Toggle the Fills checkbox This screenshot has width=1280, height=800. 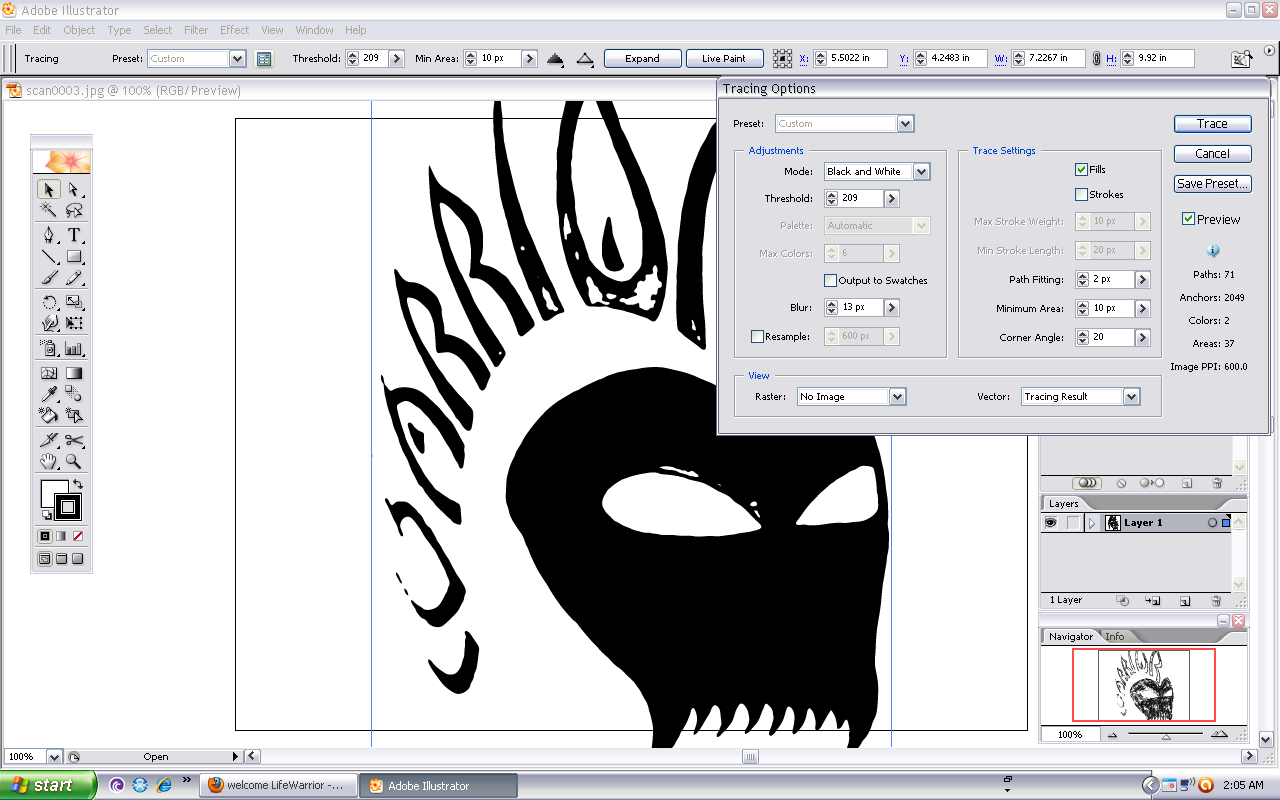1081,170
